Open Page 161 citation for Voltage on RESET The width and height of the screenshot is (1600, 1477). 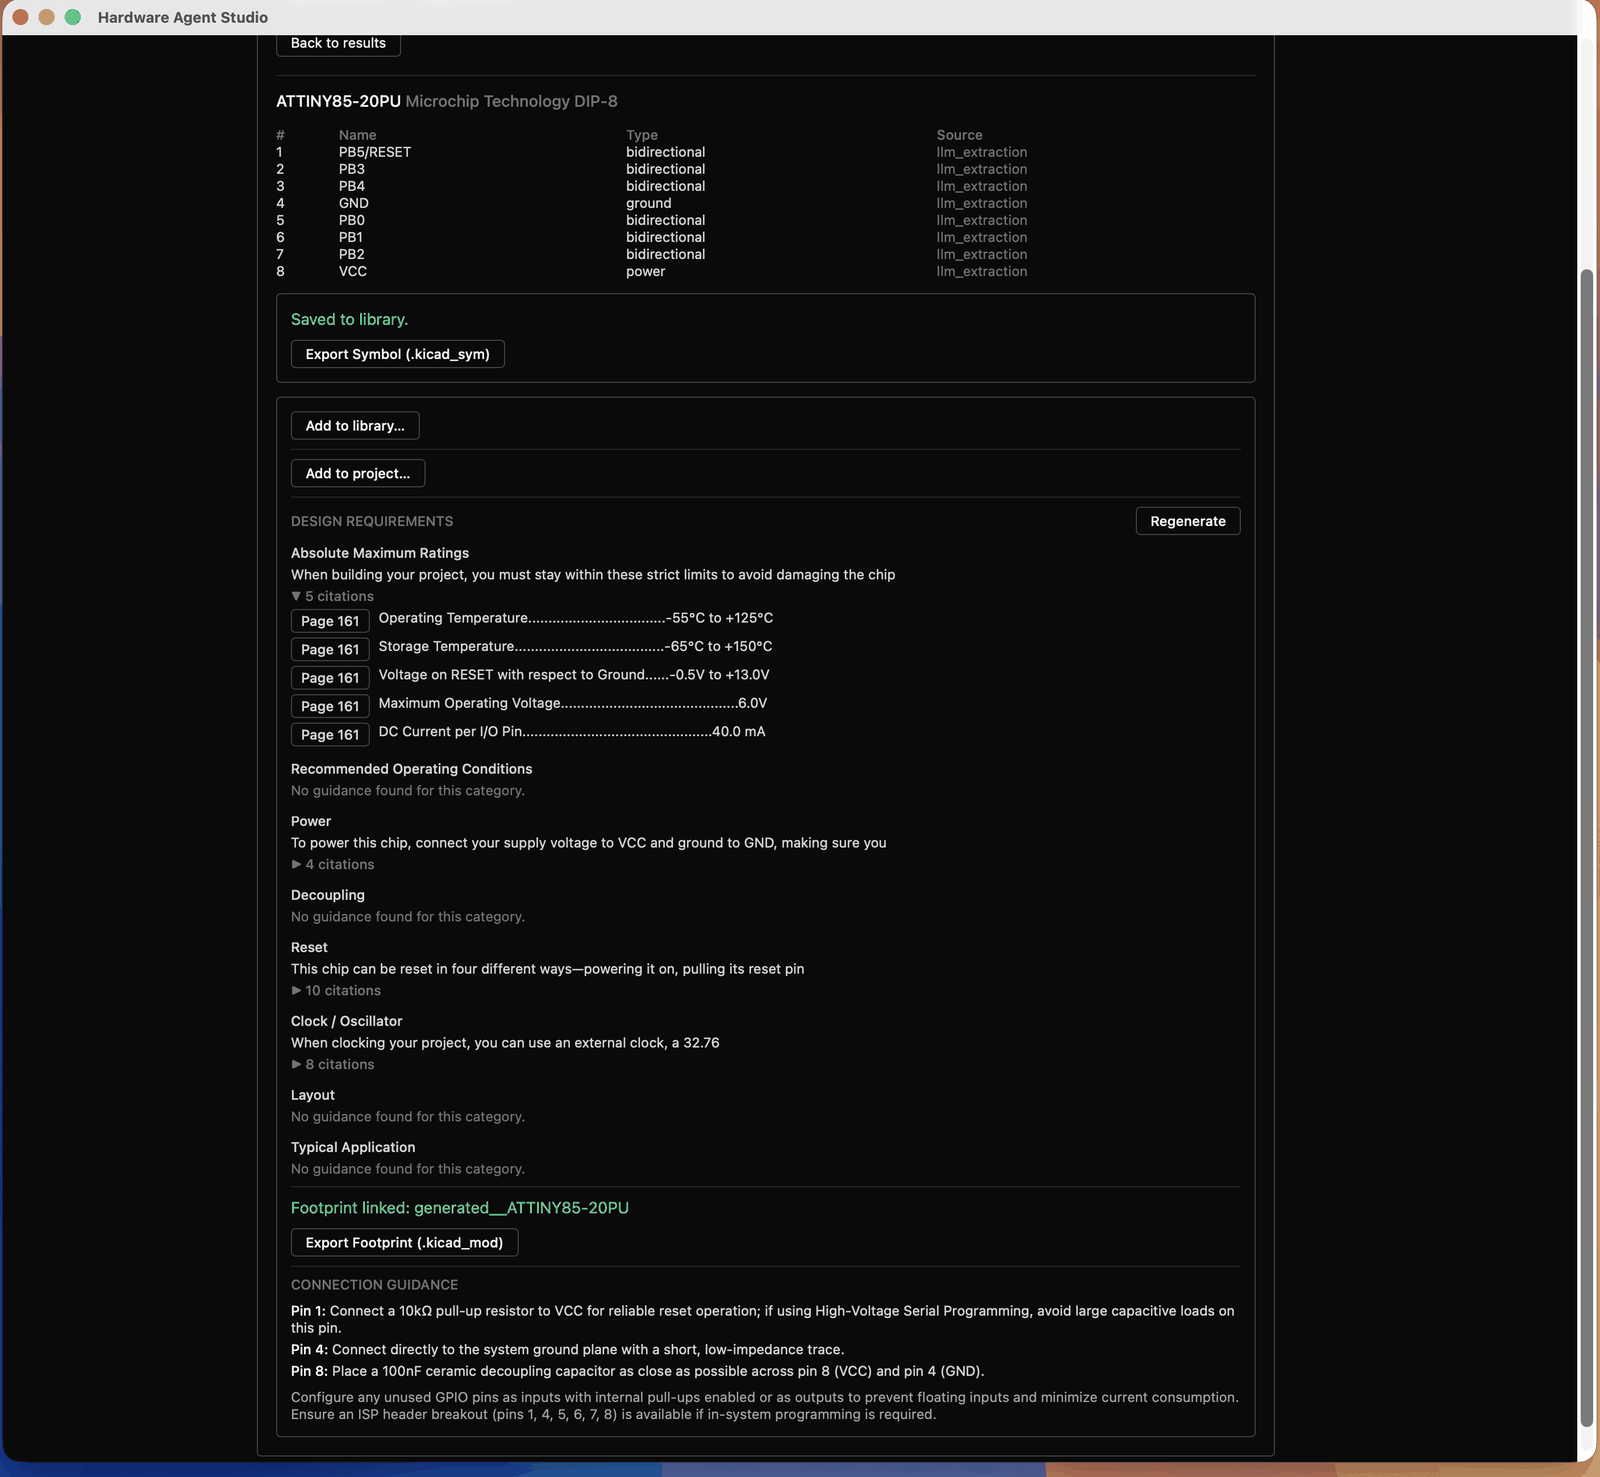click(x=330, y=678)
